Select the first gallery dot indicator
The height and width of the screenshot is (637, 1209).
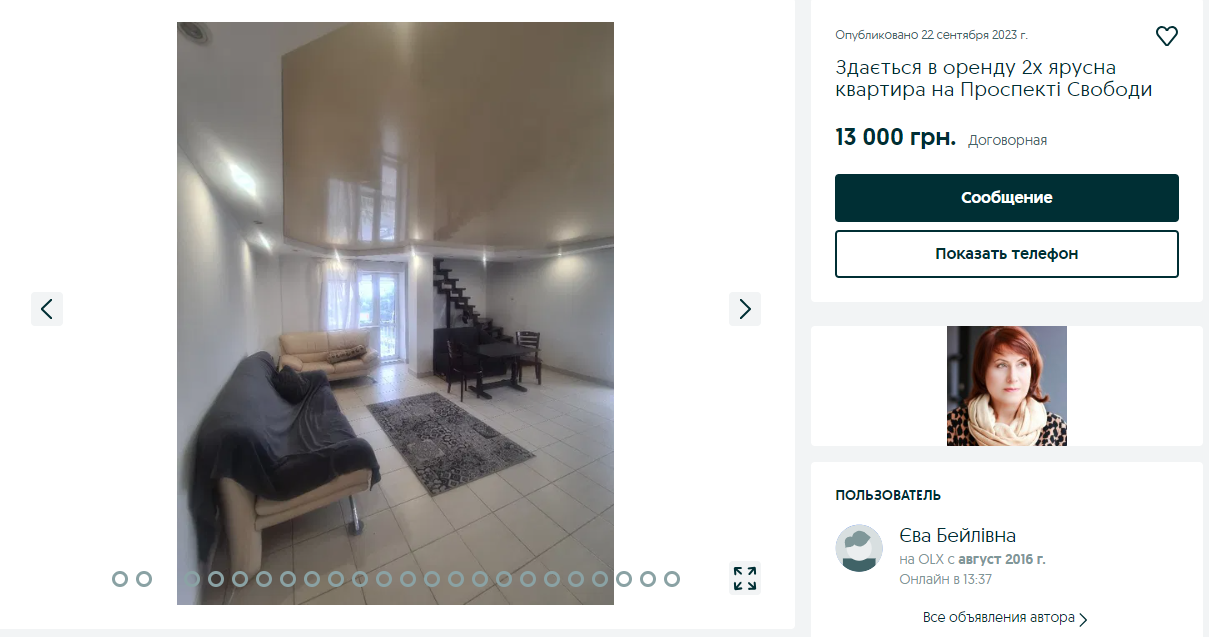point(120,579)
